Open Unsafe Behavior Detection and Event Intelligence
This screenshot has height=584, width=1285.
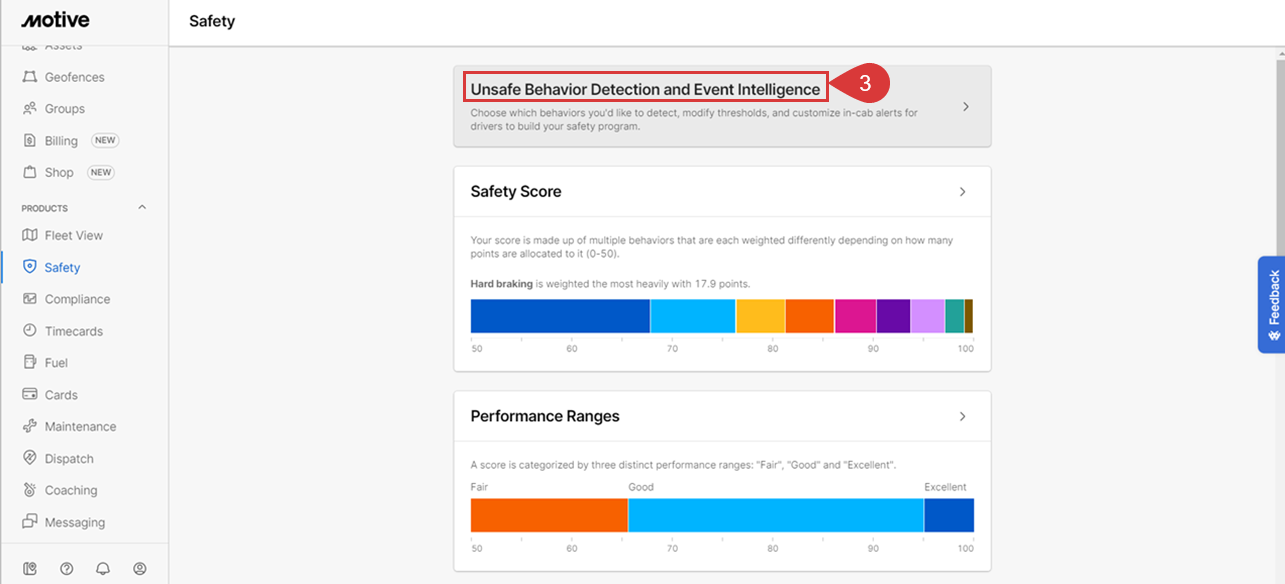[x=645, y=90]
